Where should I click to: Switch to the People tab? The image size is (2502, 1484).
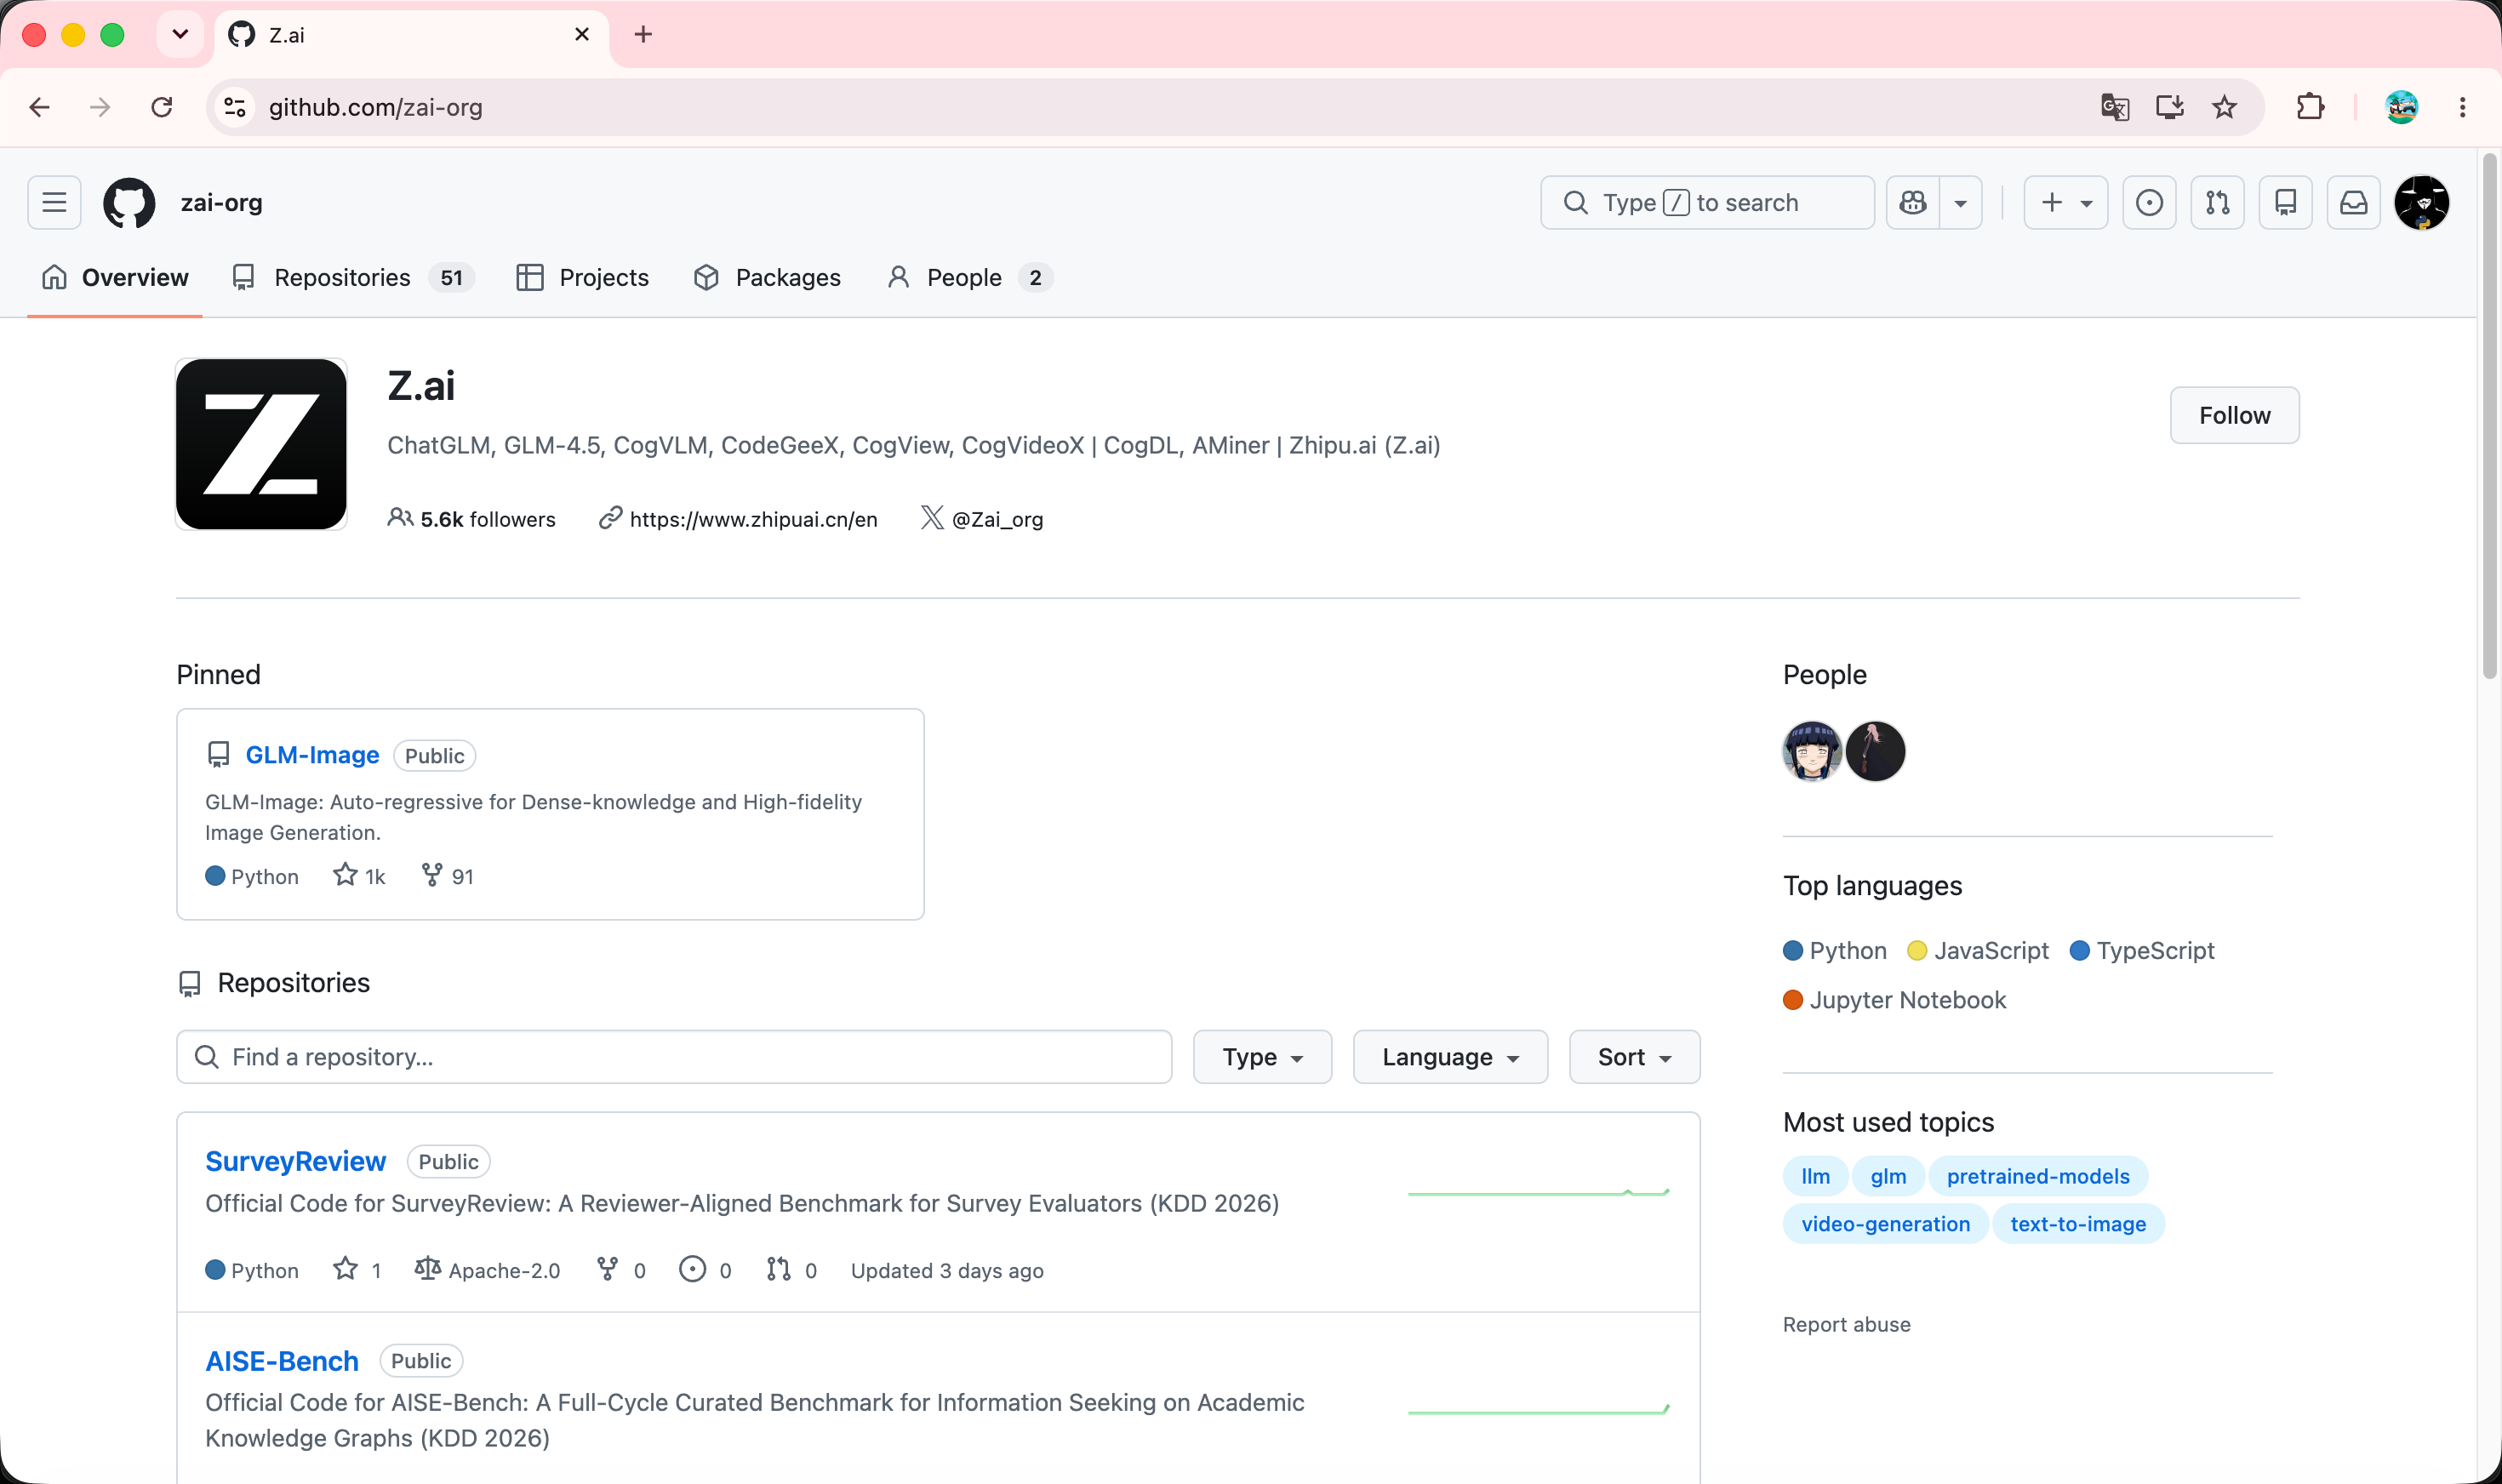(969, 278)
